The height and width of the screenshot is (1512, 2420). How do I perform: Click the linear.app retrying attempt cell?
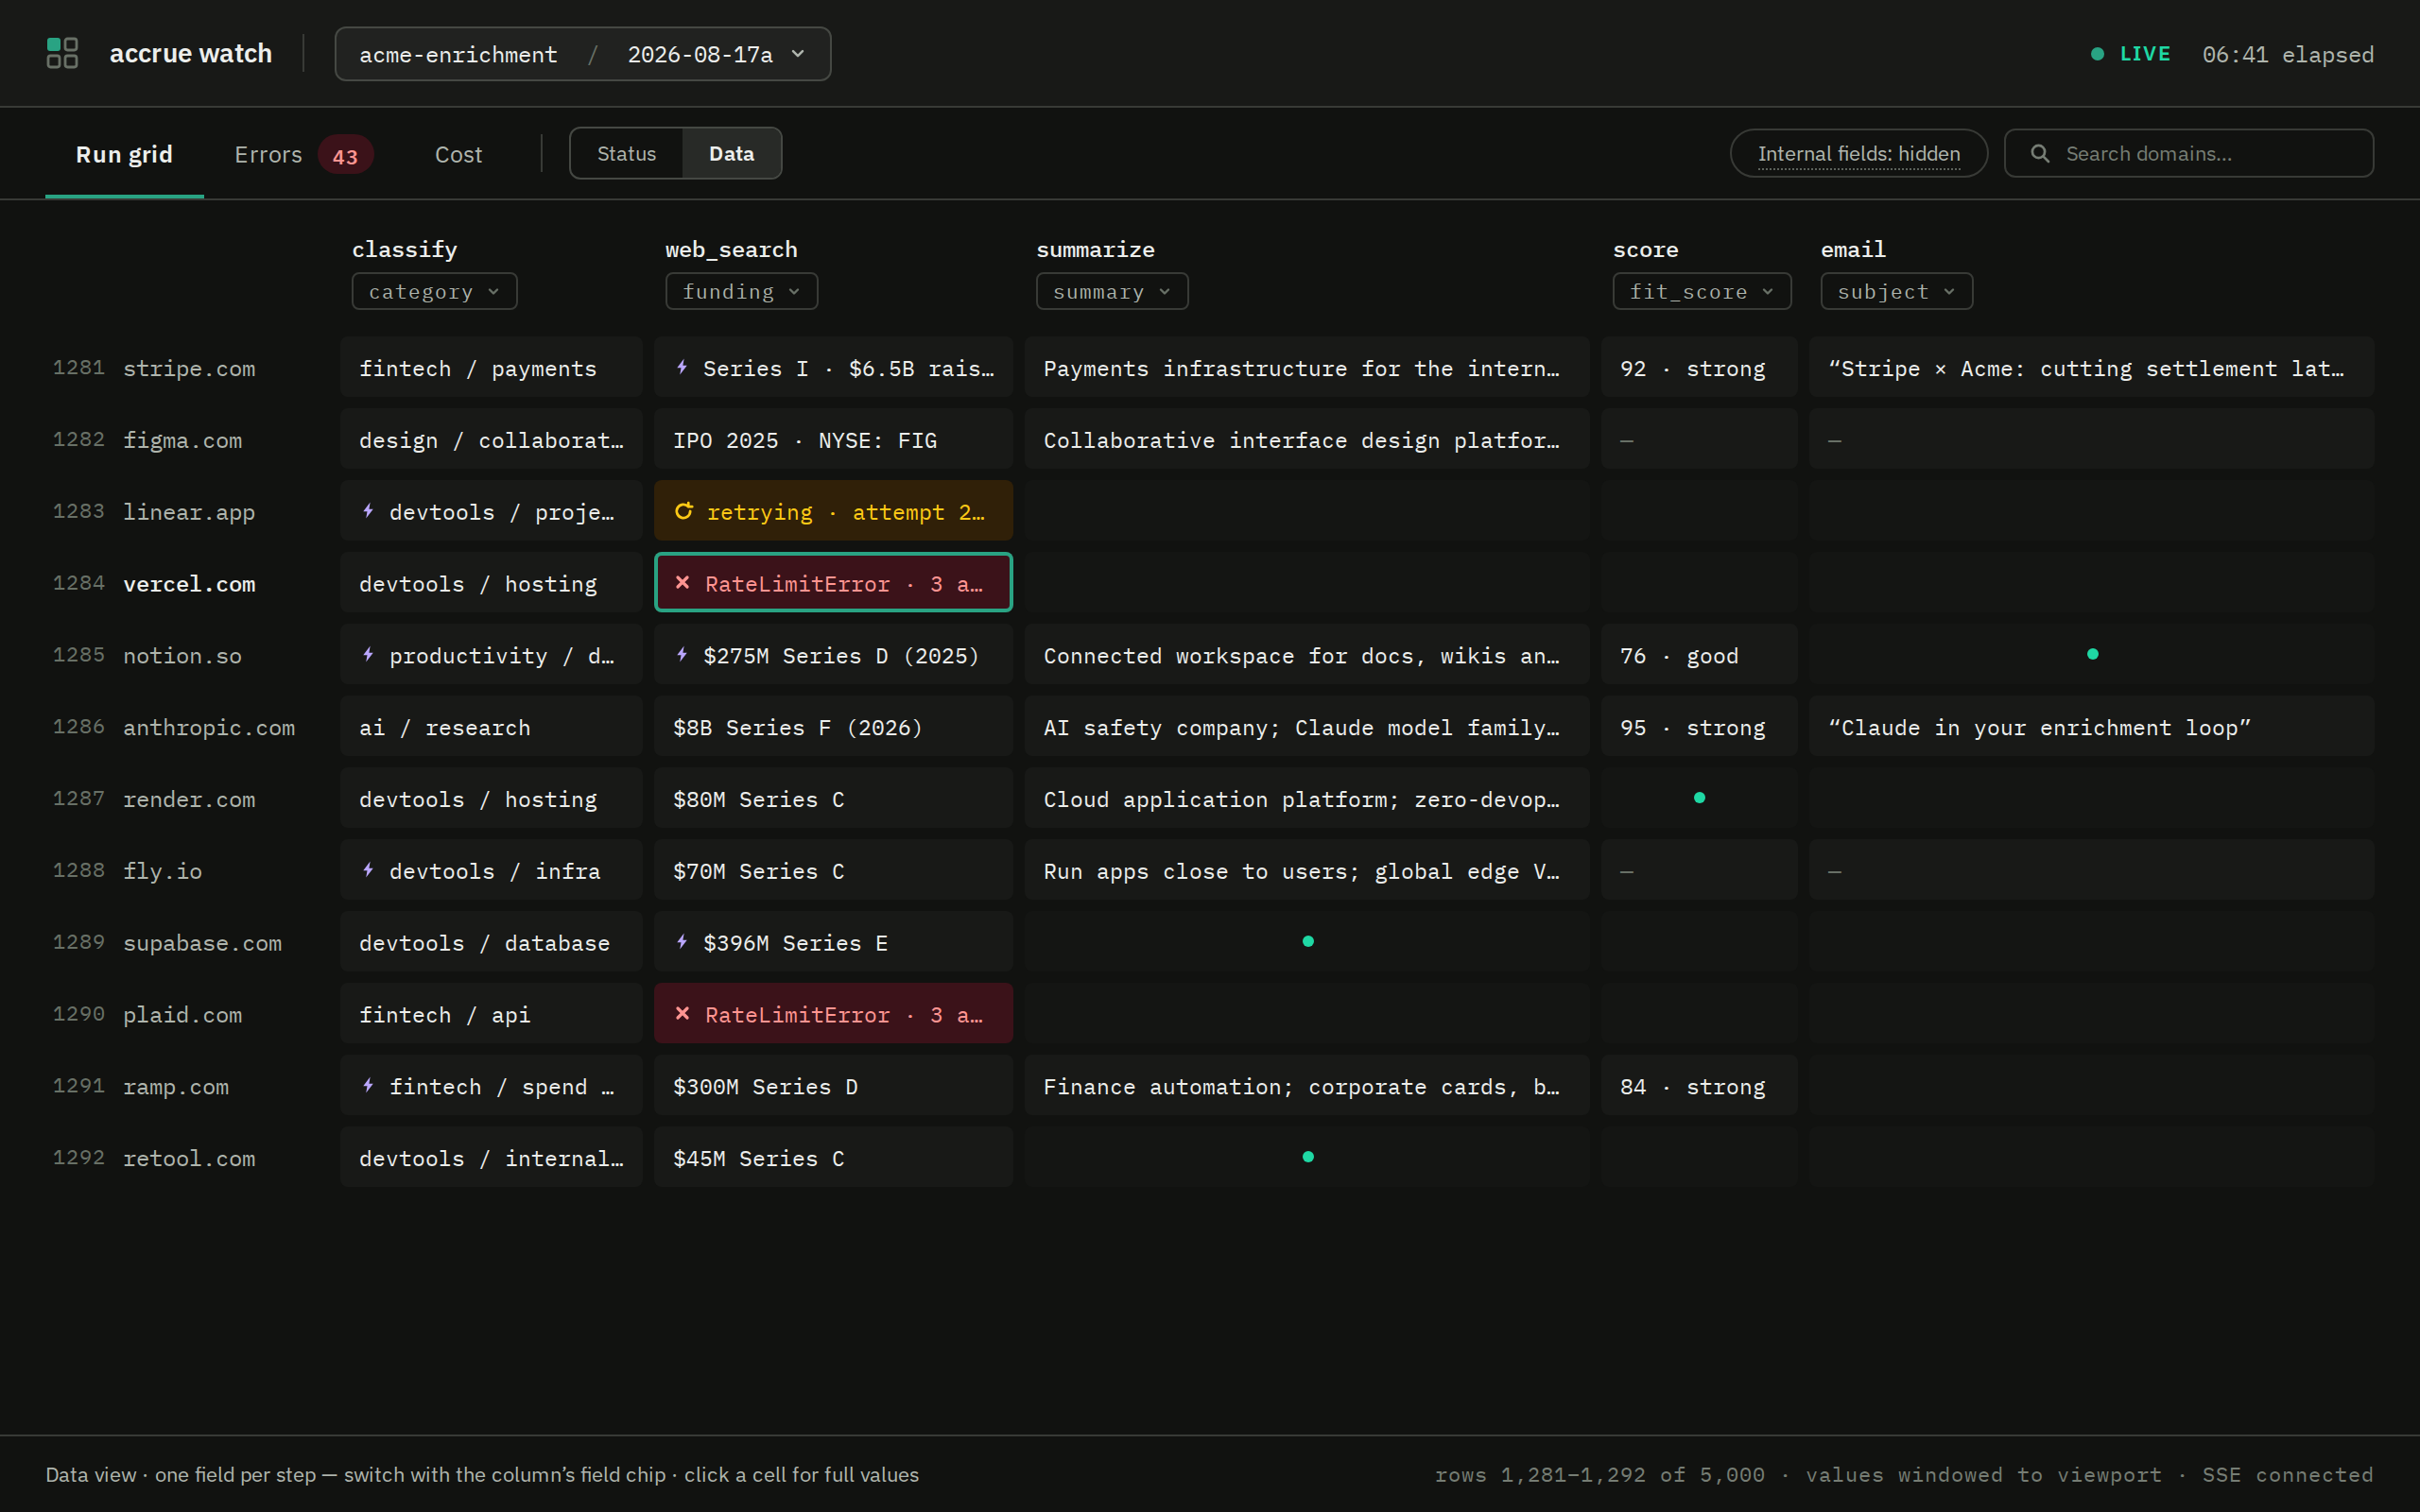(x=833, y=510)
